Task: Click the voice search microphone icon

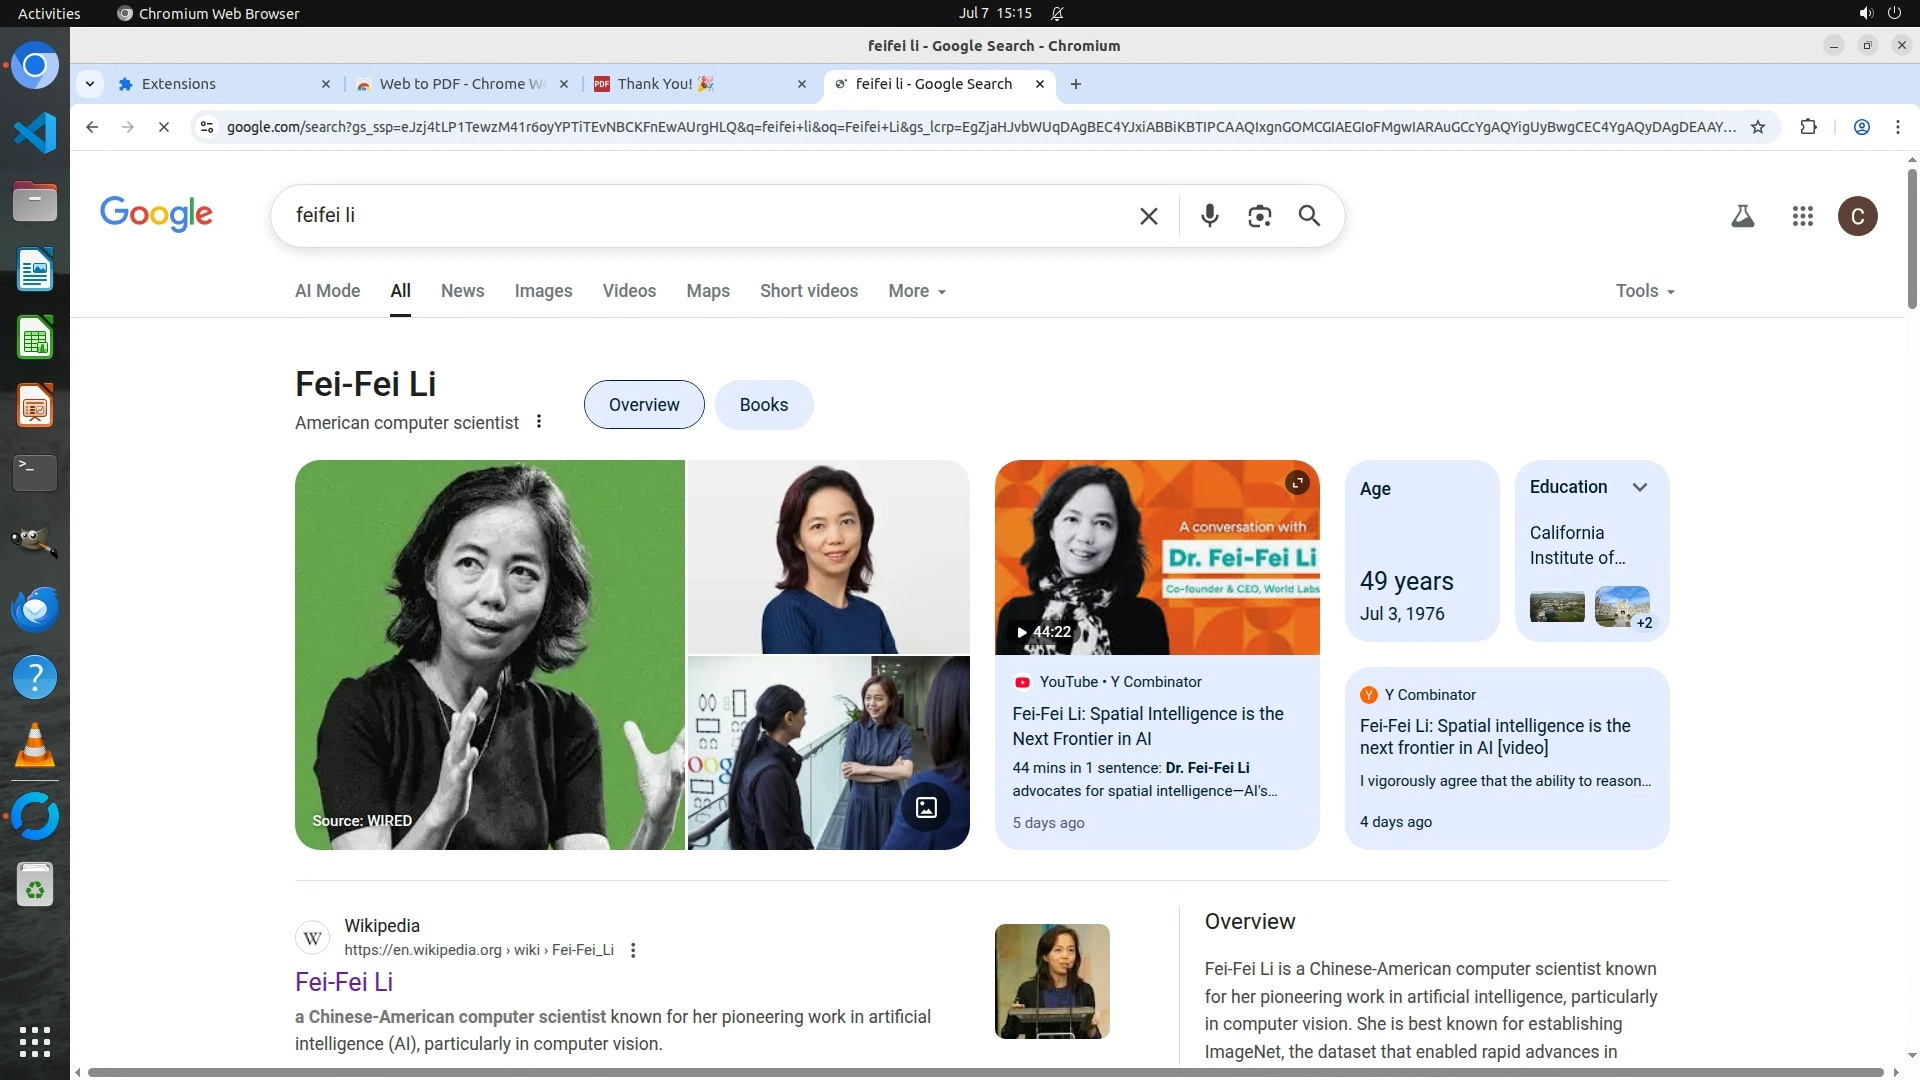Action: (x=1209, y=215)
